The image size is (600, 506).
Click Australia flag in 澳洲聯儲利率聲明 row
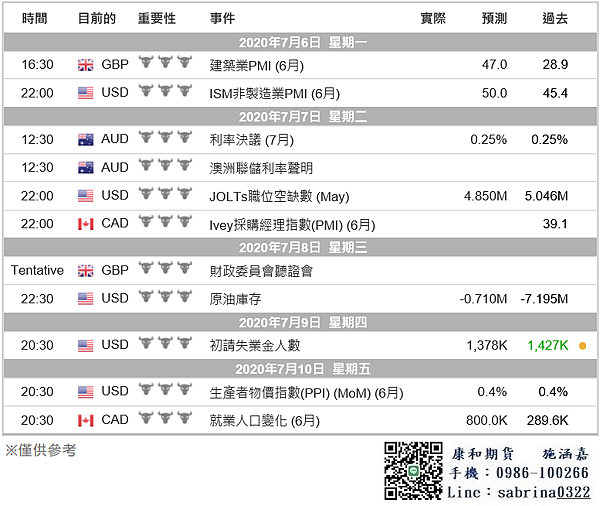coord(85,167)
